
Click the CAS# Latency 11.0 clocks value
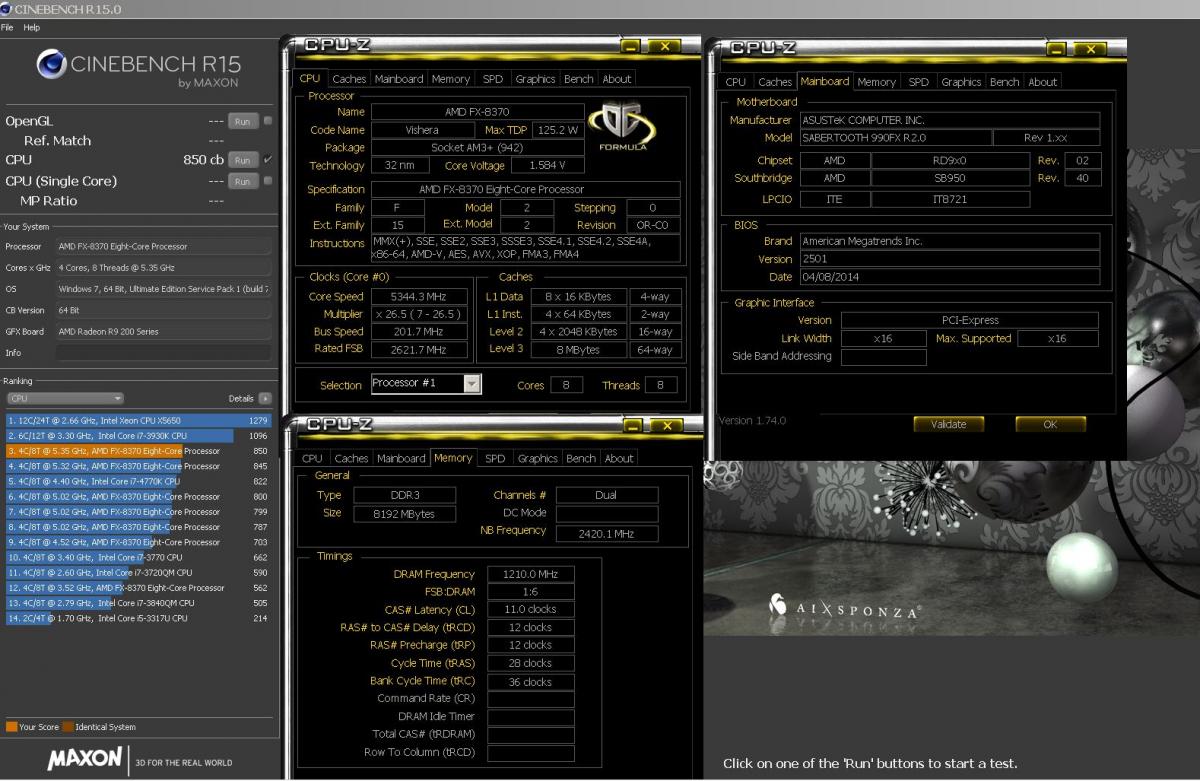(x=531, y=609)
